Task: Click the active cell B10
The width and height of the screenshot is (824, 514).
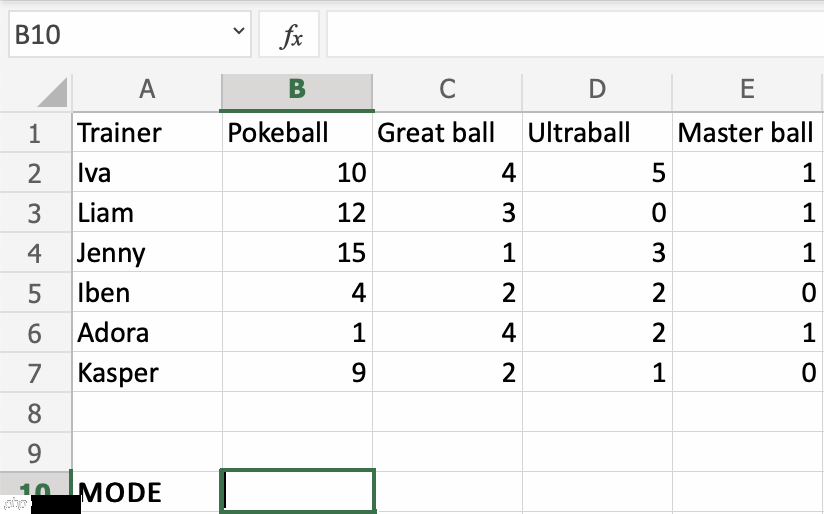Action: point(297,491)
